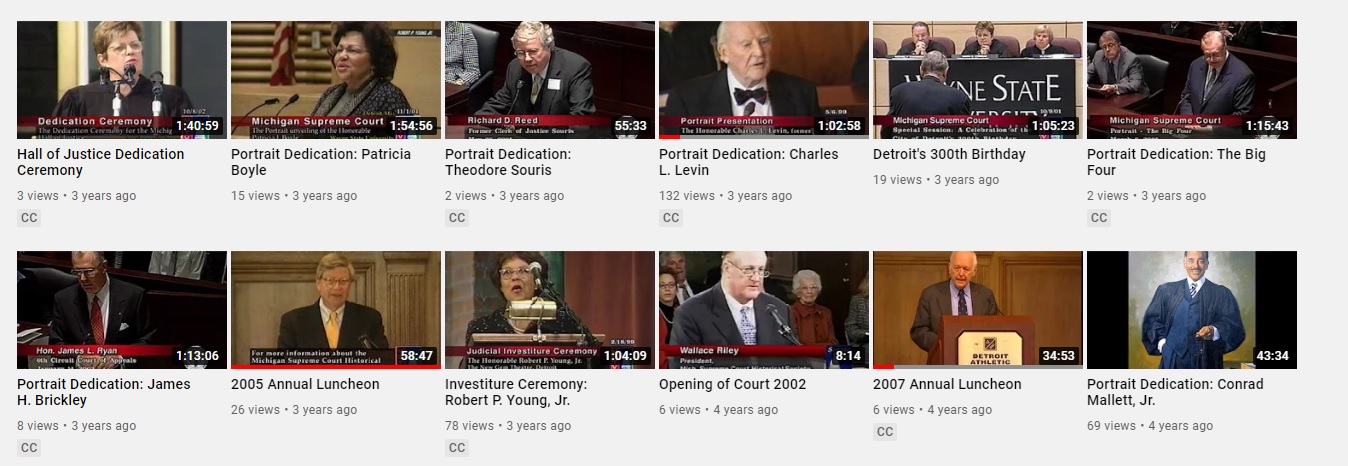Click CC badge under James H. Brickley video

(29, 448)
